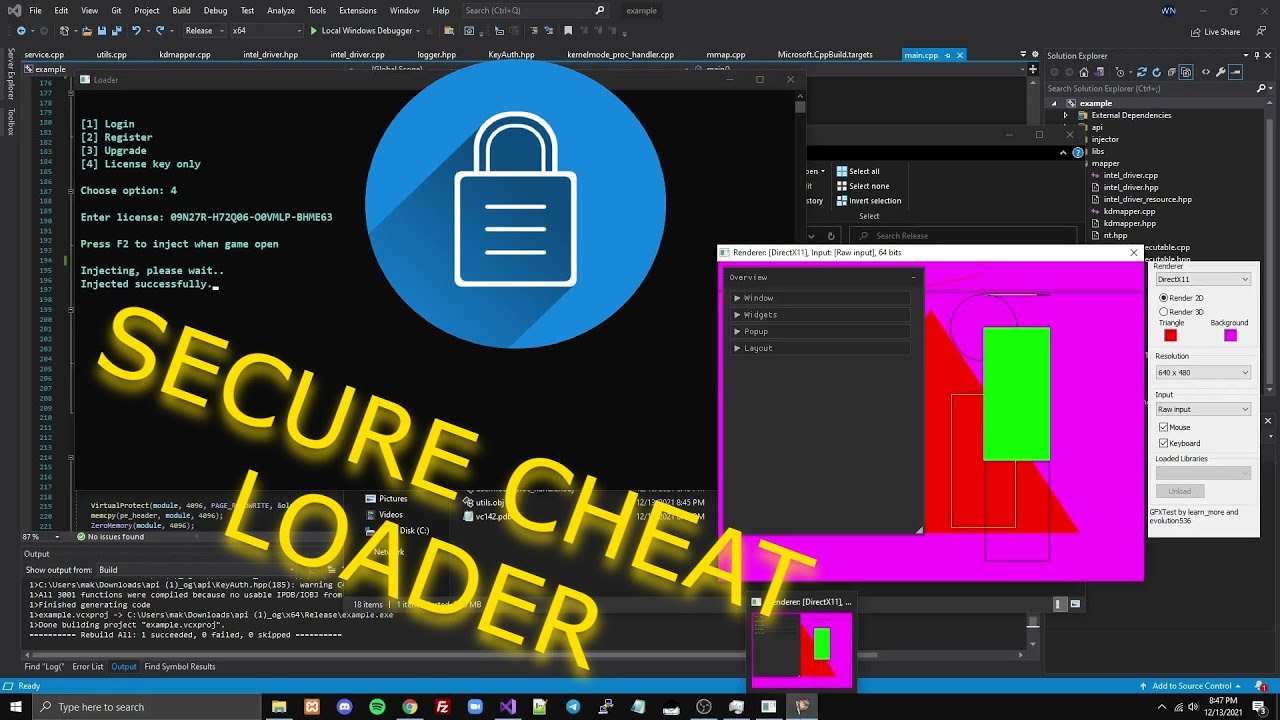The width and height of the screenshot is (1280, 720).
Task: Click the help question mark in File Explorer
Action: point(1078,153)
